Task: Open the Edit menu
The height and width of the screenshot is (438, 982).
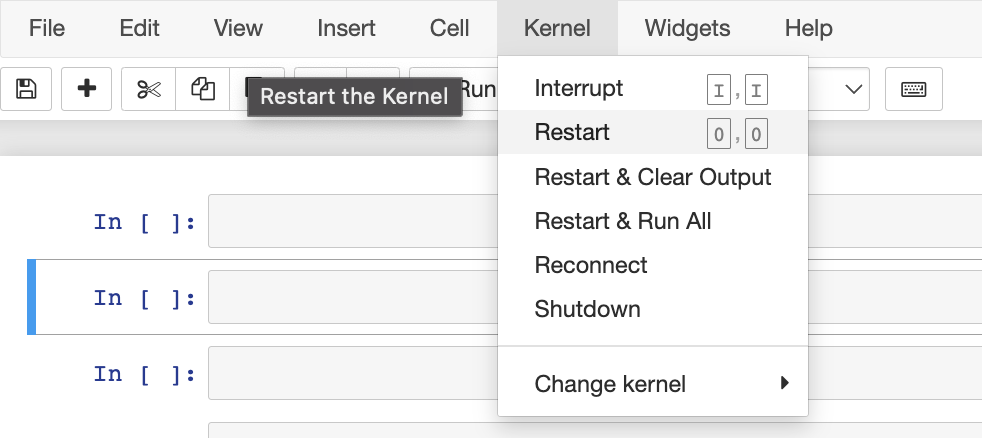Action: tap(140, 28)
